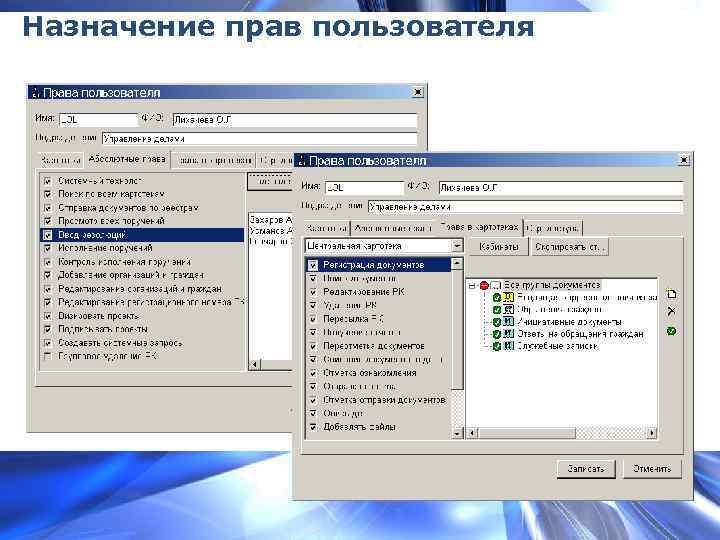The image size is (720, 540).
Task: Click the Подразделение field in front window
Action: pyautogui.click(x=525, y=207)
